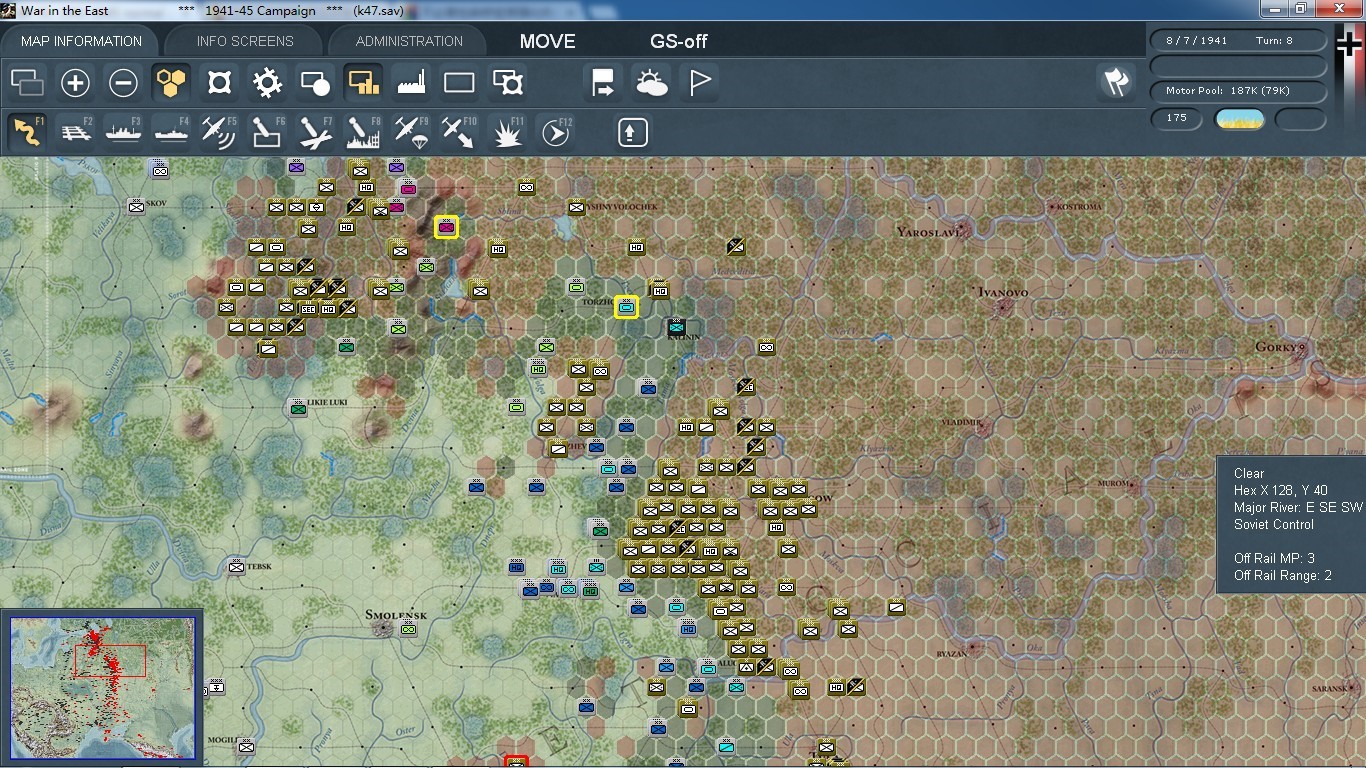Click the hex info tooltip panel
Screen dimensions: 1366x768
(1291, 525)
